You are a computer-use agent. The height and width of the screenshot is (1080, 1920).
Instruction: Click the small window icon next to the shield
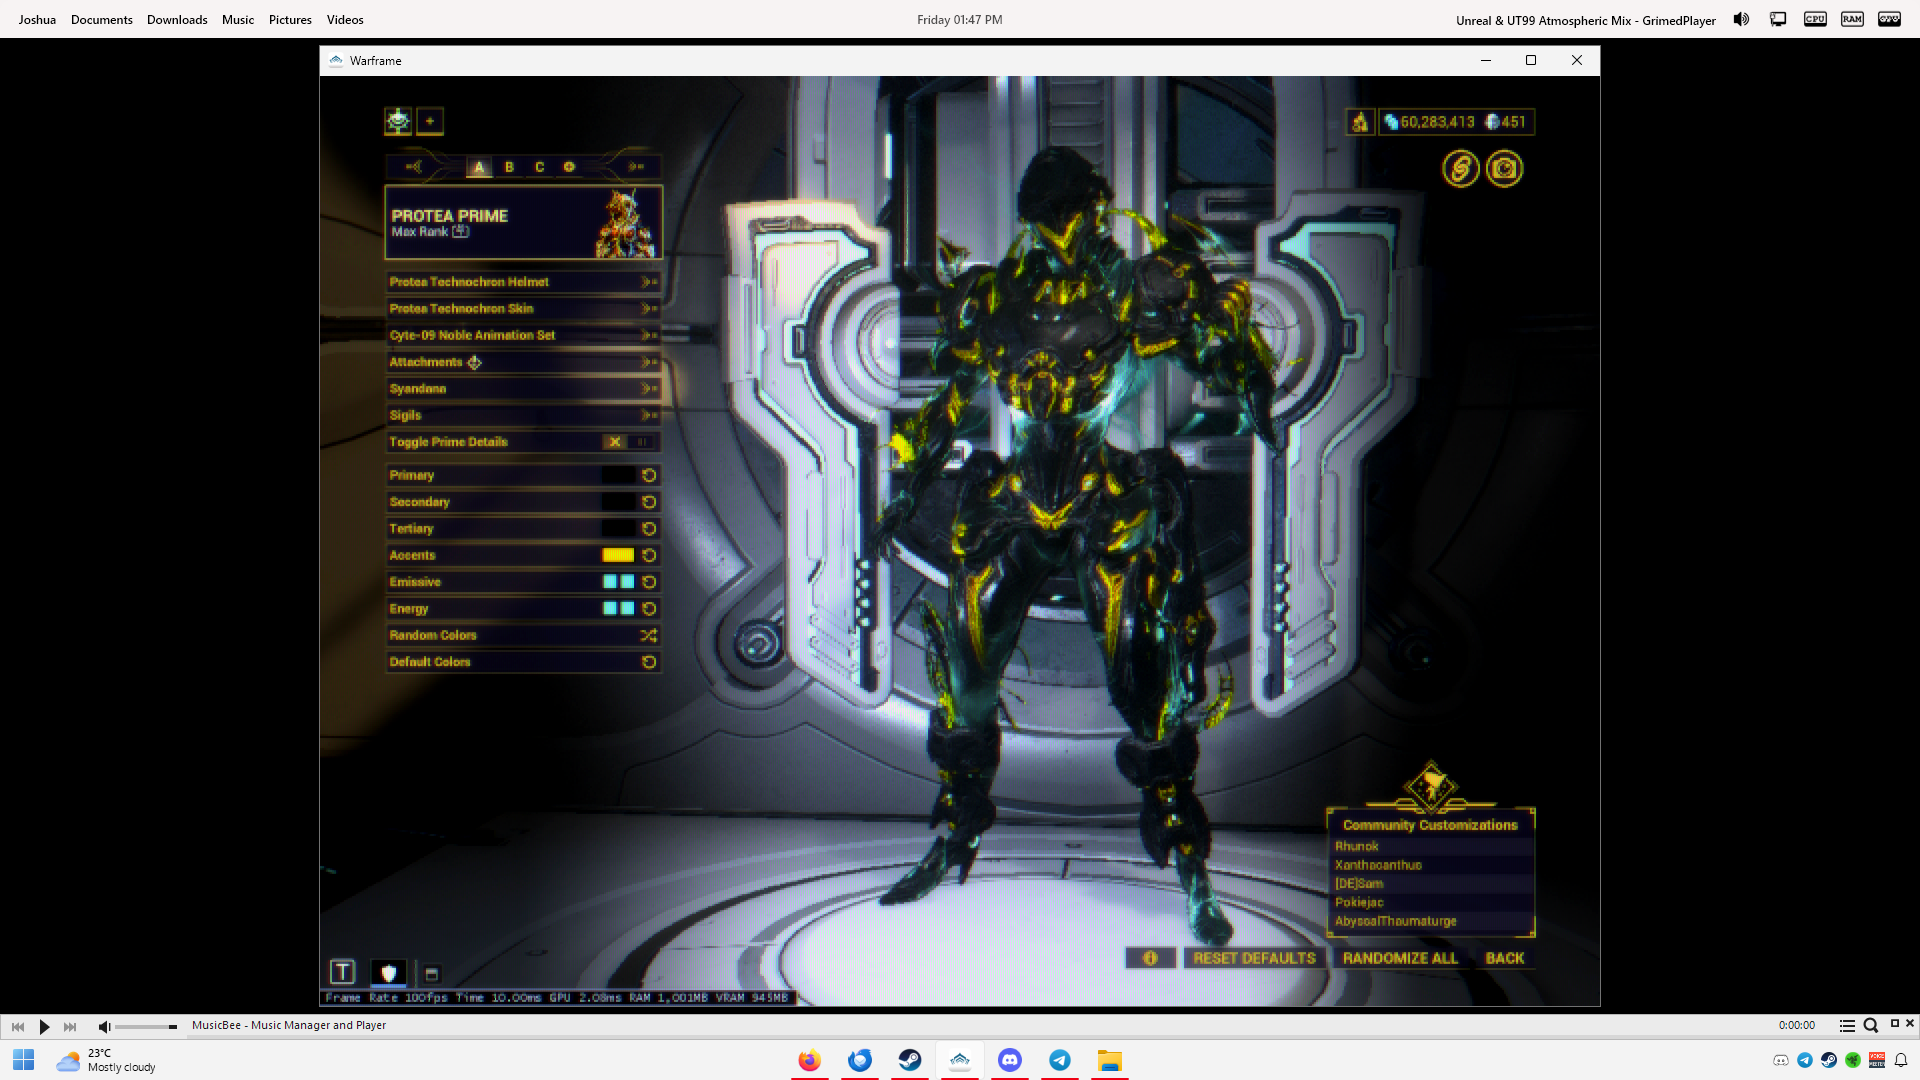click(x=432, y=974)
